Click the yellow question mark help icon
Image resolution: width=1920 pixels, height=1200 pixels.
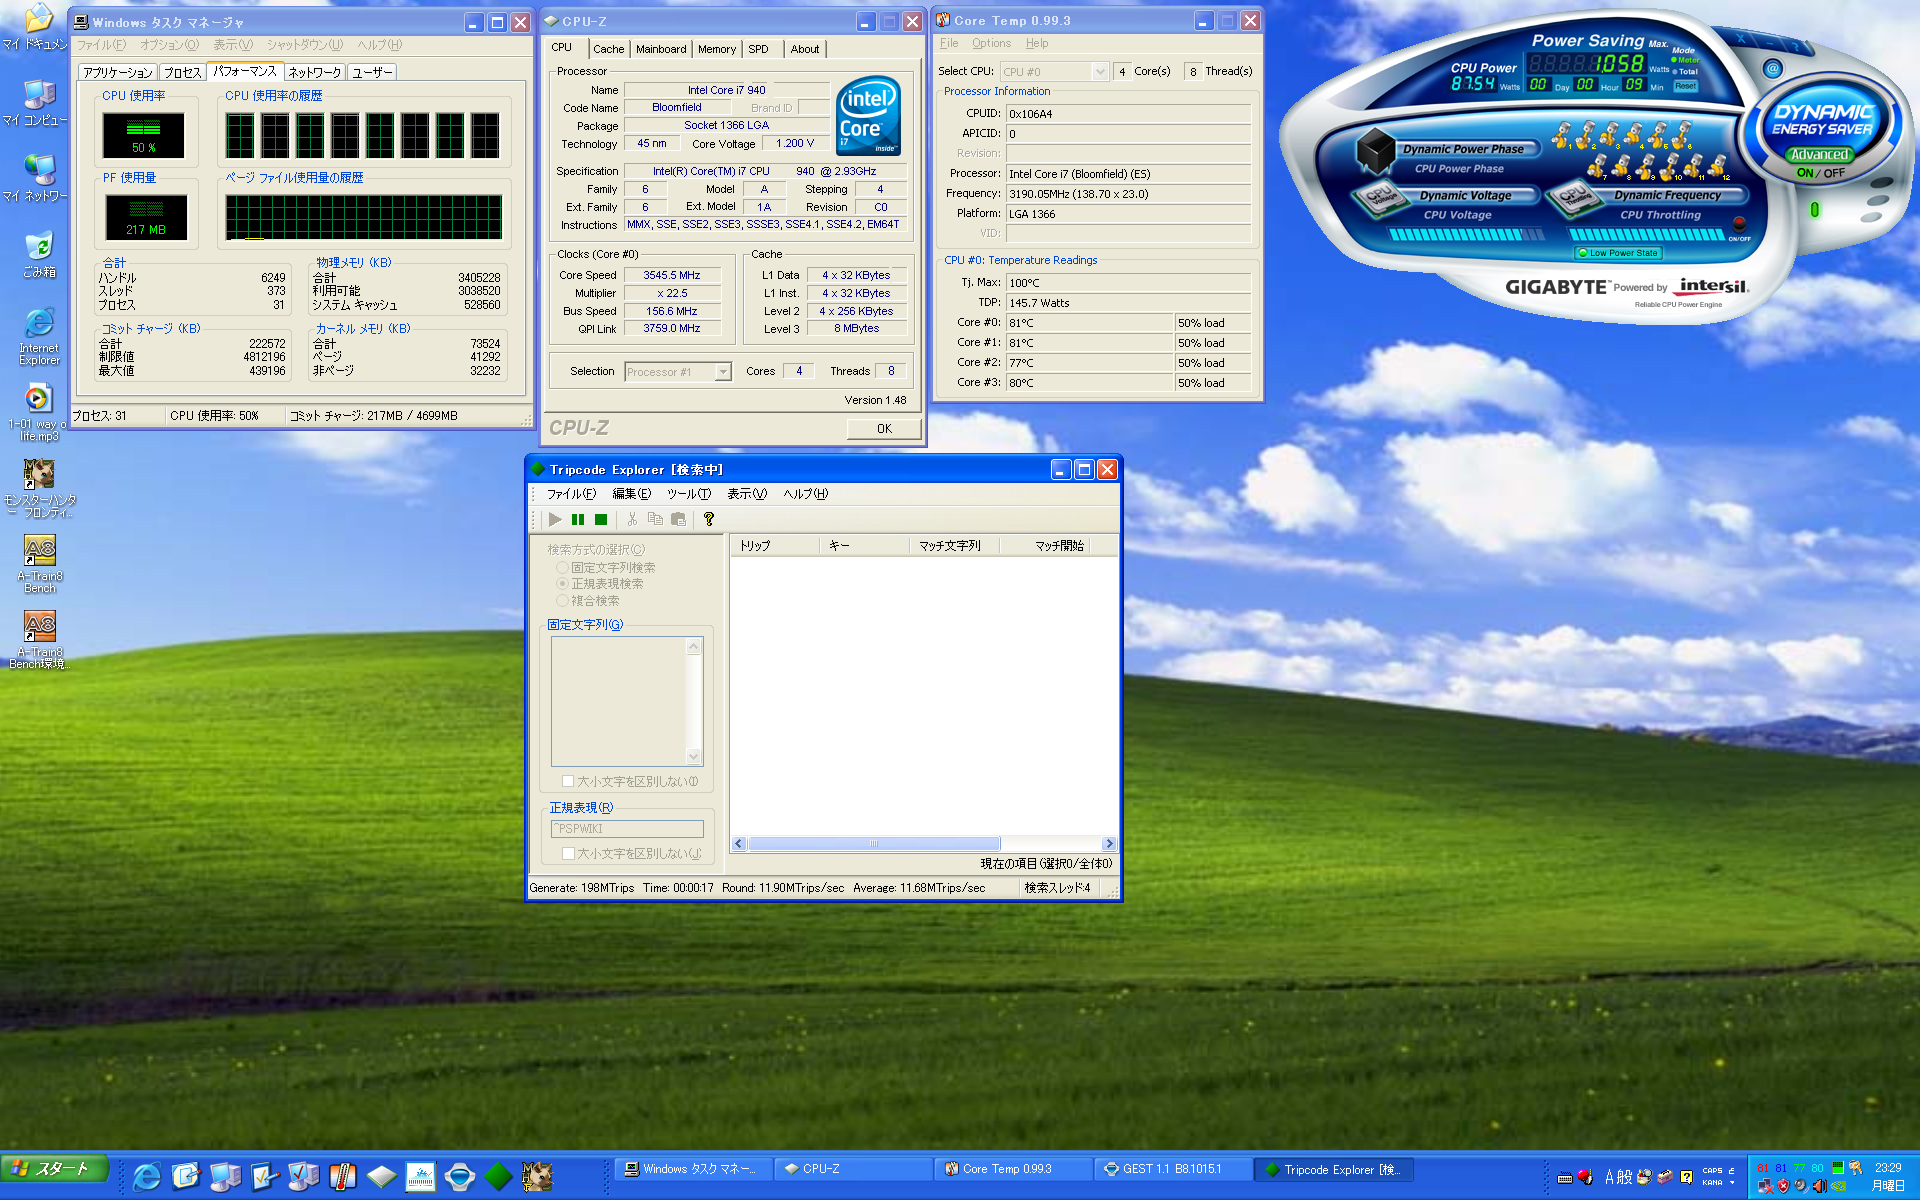pos(709,519)
